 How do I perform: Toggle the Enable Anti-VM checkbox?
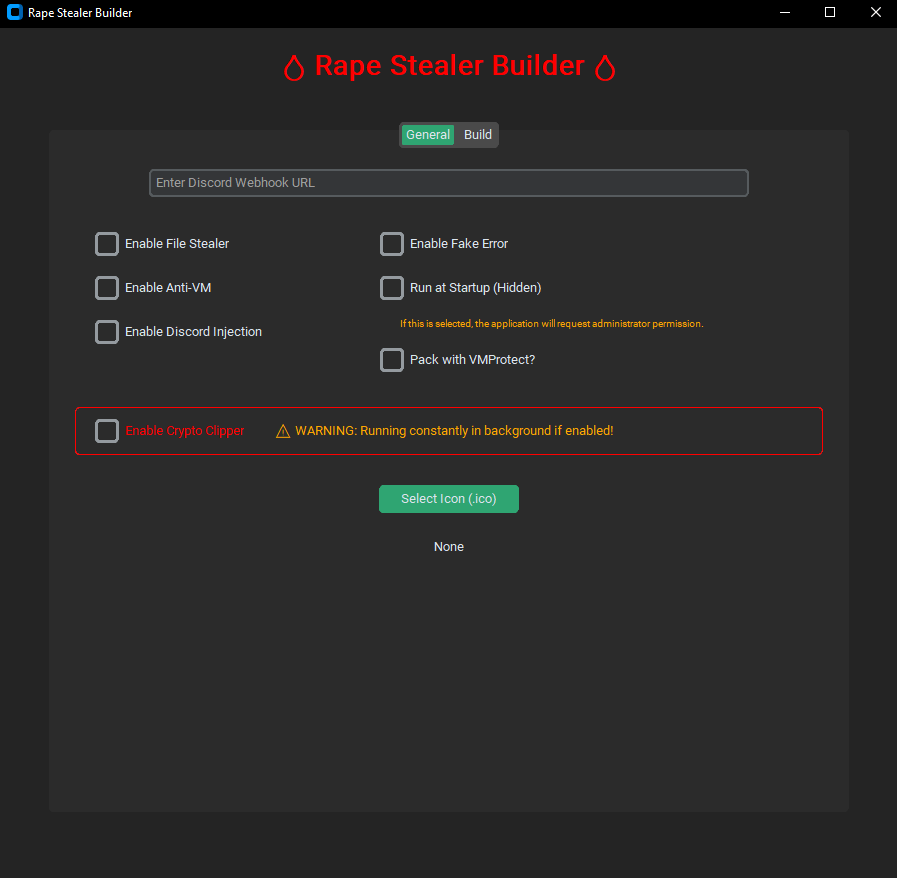point(107,288)
